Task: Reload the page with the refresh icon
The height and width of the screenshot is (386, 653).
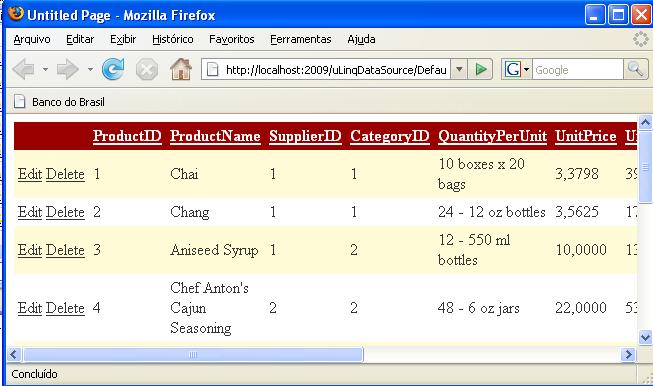Action: click(113, 69)
